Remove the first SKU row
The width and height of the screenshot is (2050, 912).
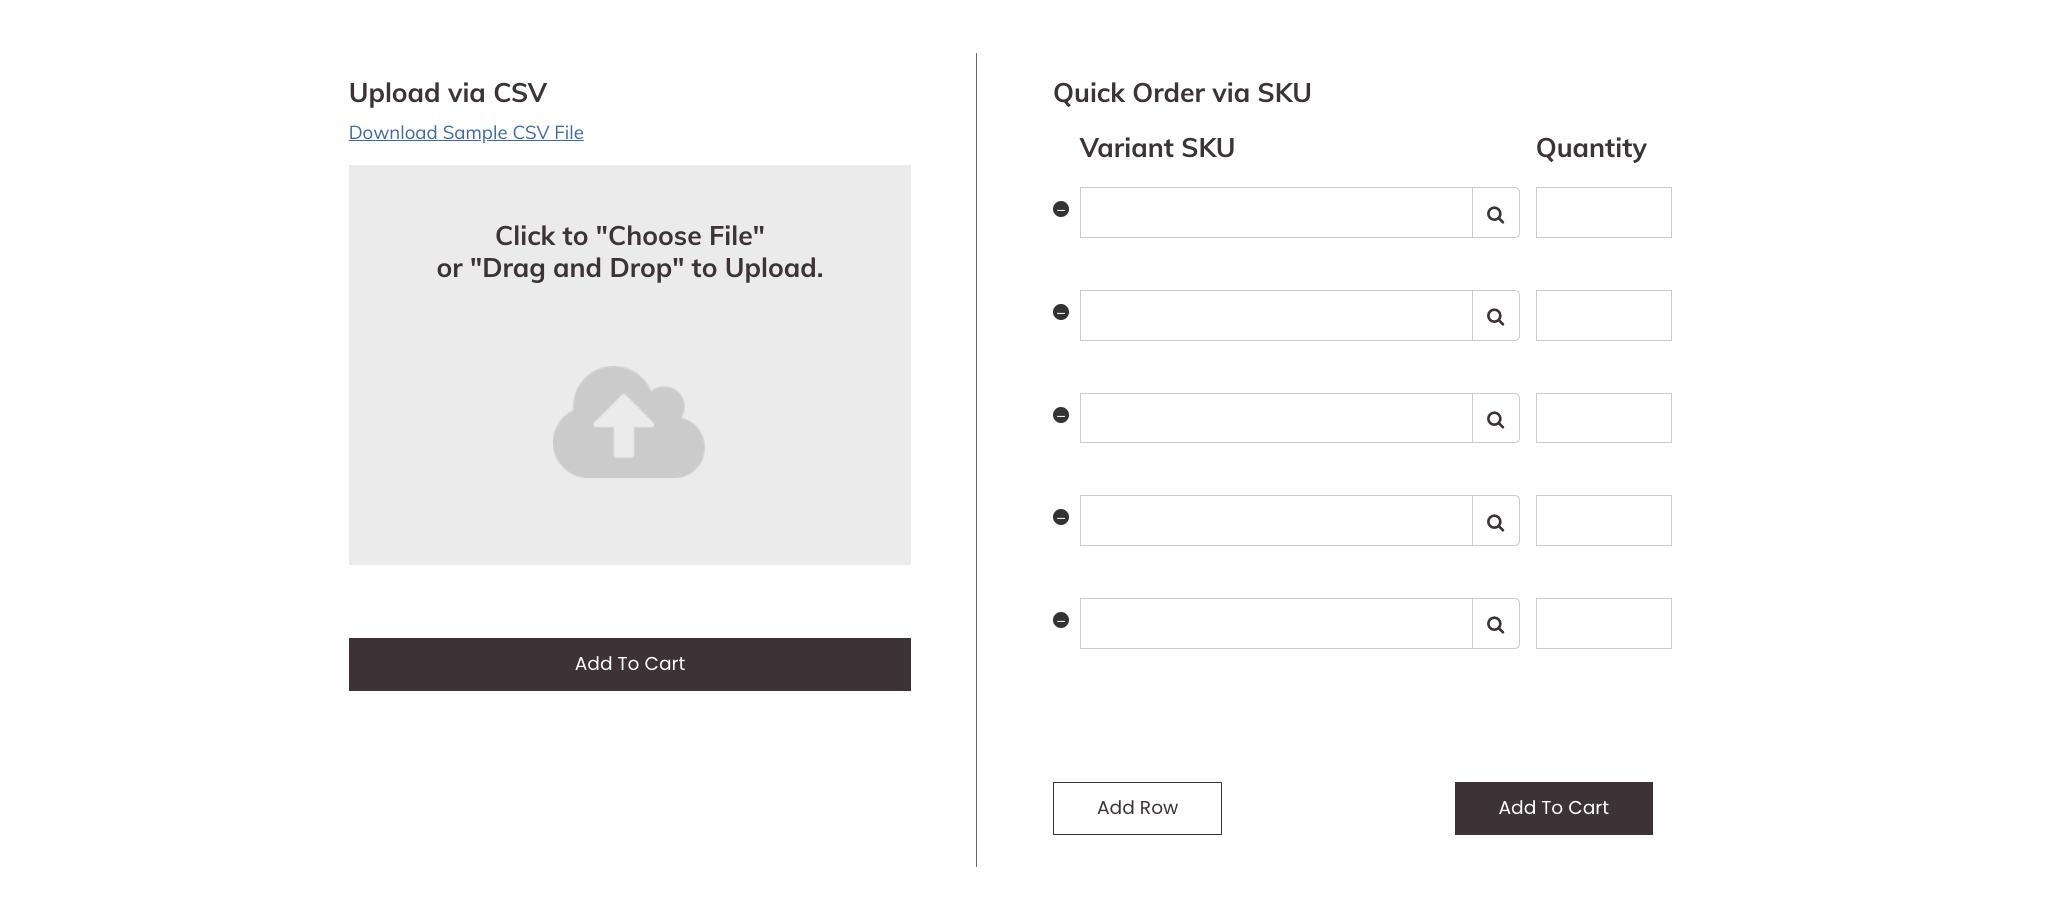[x=1061, y=209]
